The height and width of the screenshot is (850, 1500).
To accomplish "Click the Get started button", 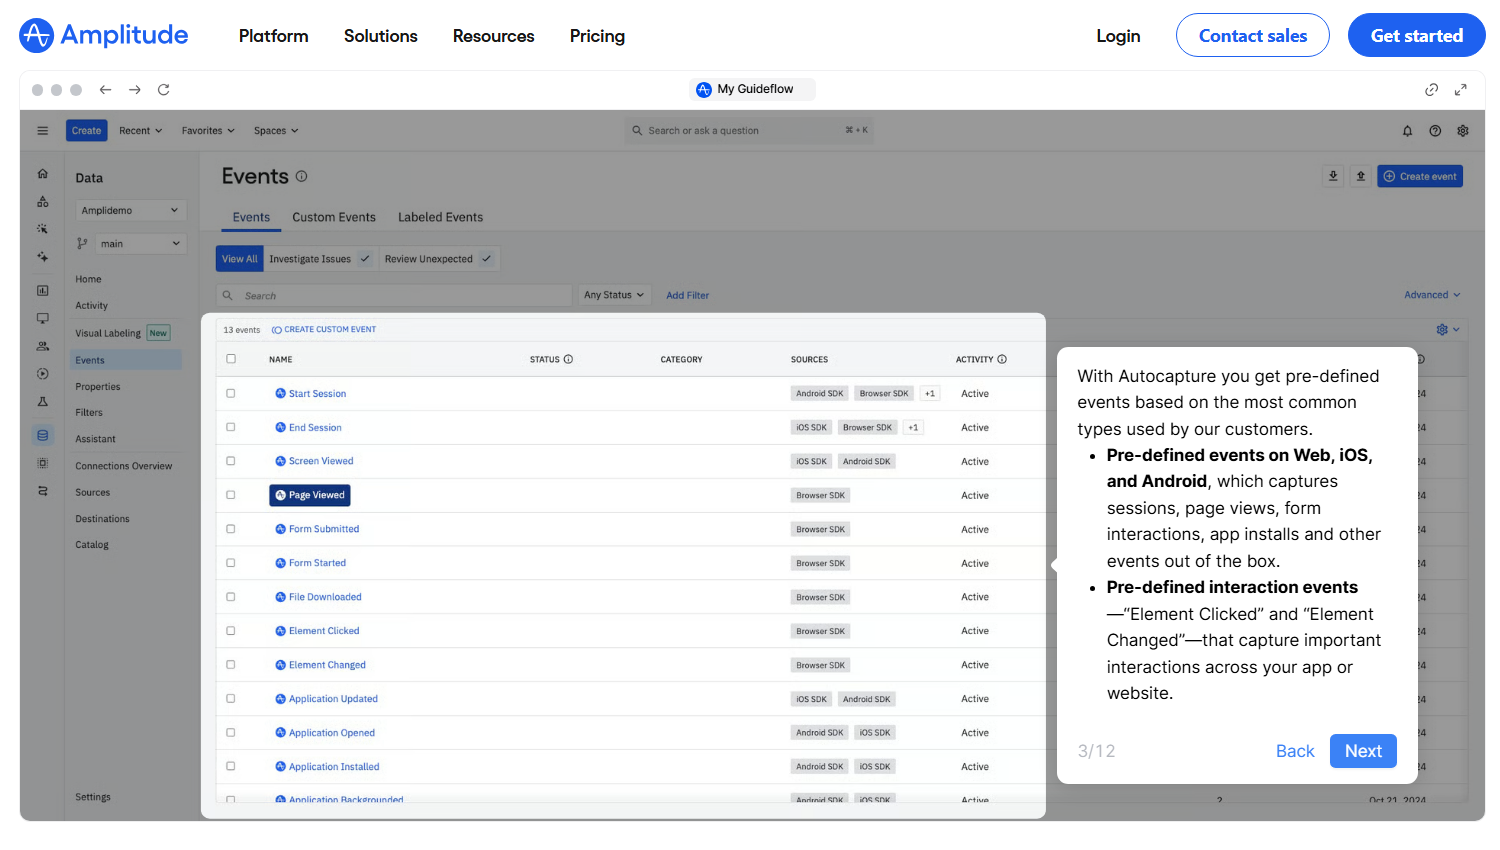I will 1417,35.
